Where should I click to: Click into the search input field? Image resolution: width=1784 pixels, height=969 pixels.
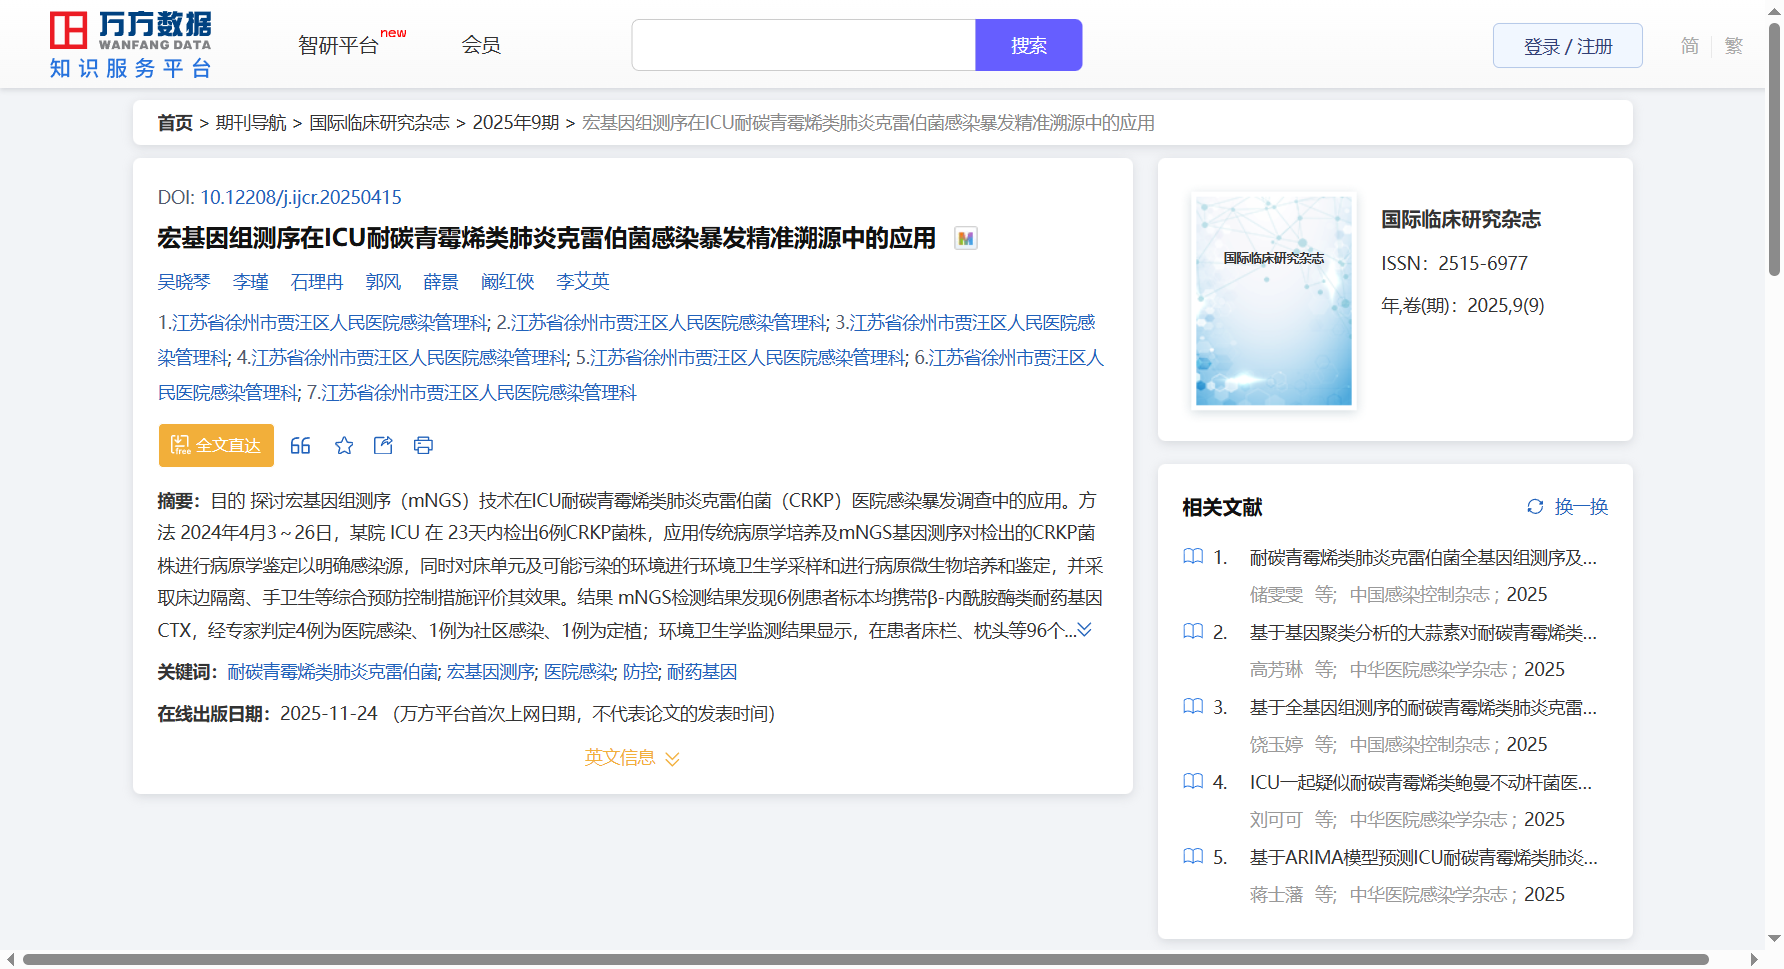[803, 46]
